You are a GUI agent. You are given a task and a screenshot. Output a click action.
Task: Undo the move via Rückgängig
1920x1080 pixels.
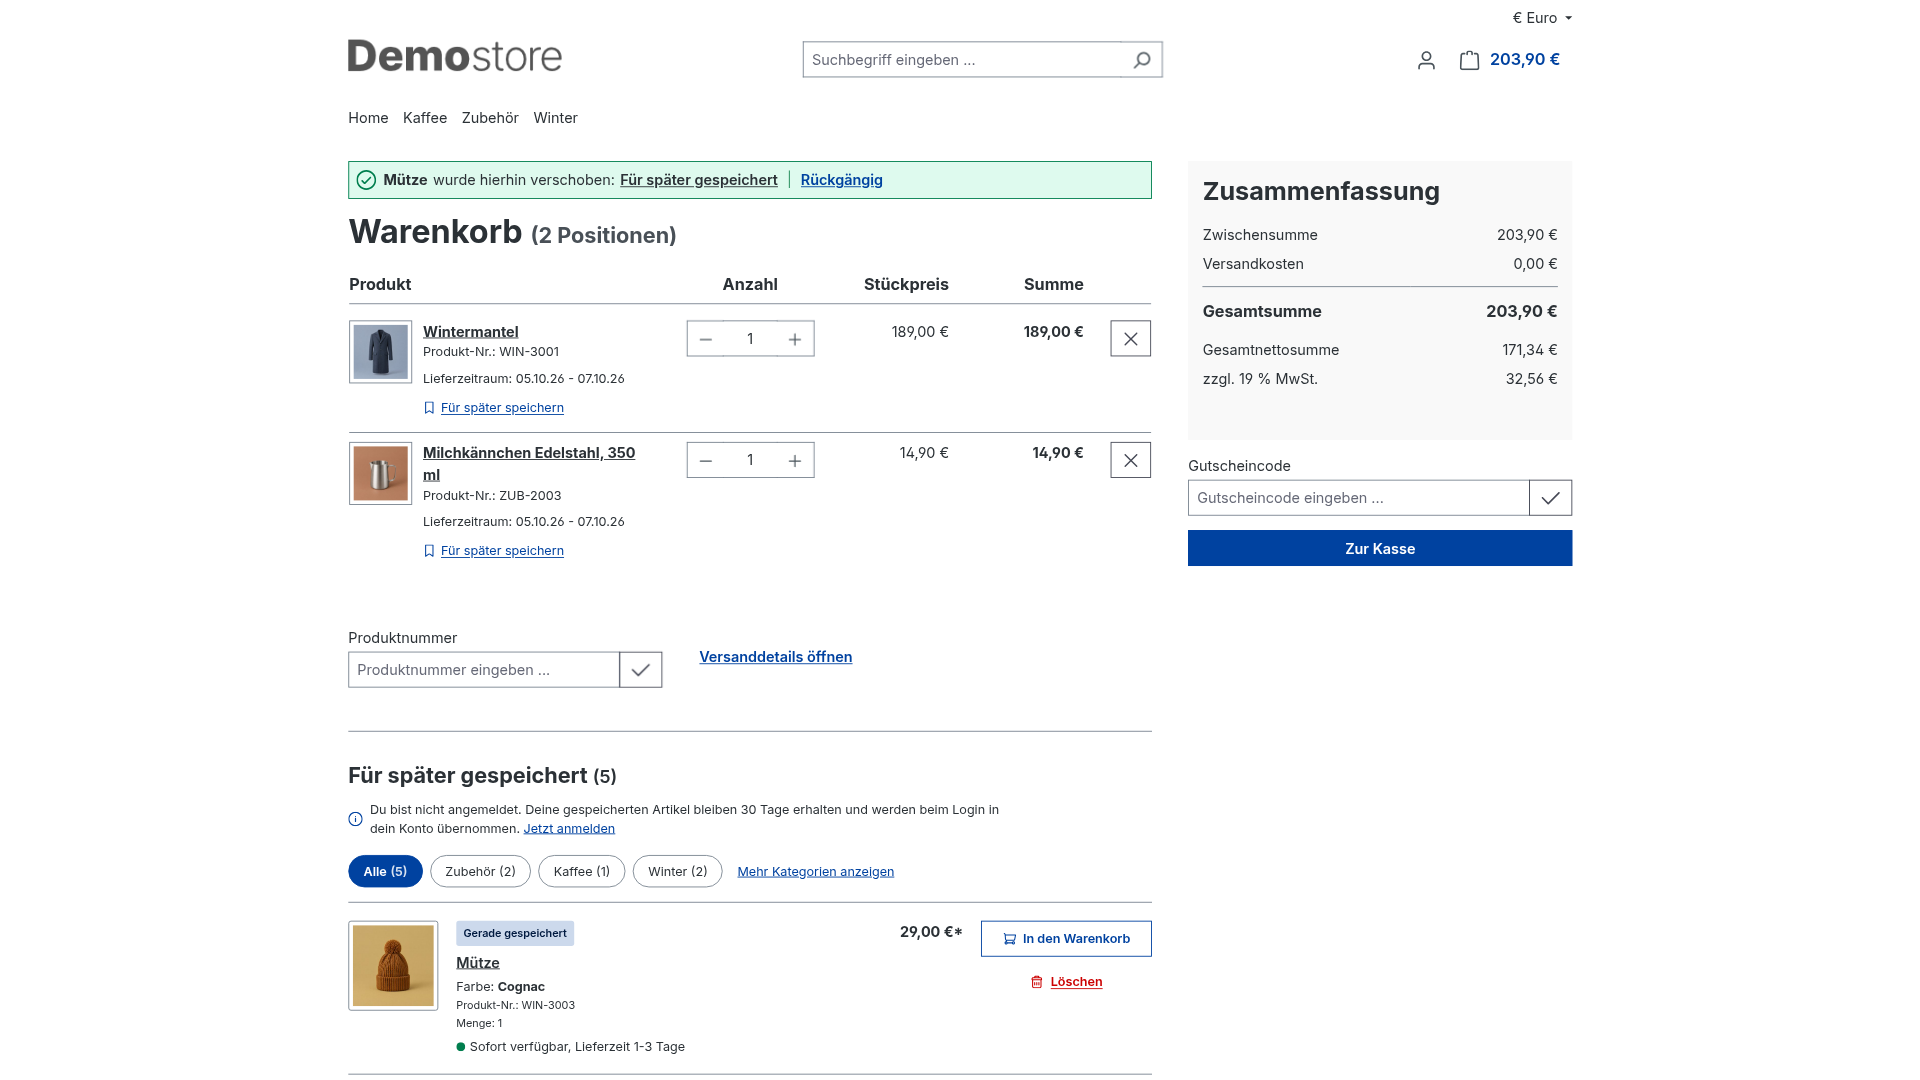pos(842,180)
